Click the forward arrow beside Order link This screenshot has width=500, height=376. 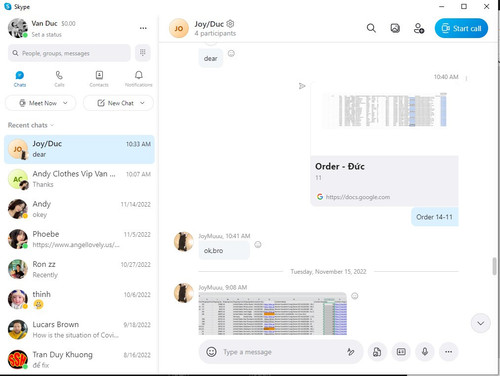[302, 86]
